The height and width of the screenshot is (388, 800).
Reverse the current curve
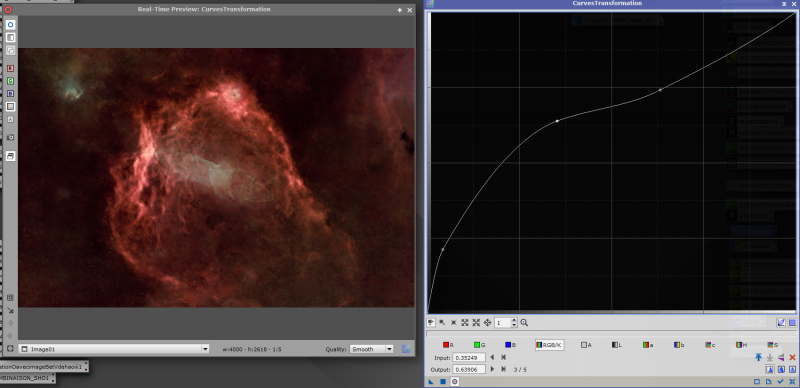[781, 358]
